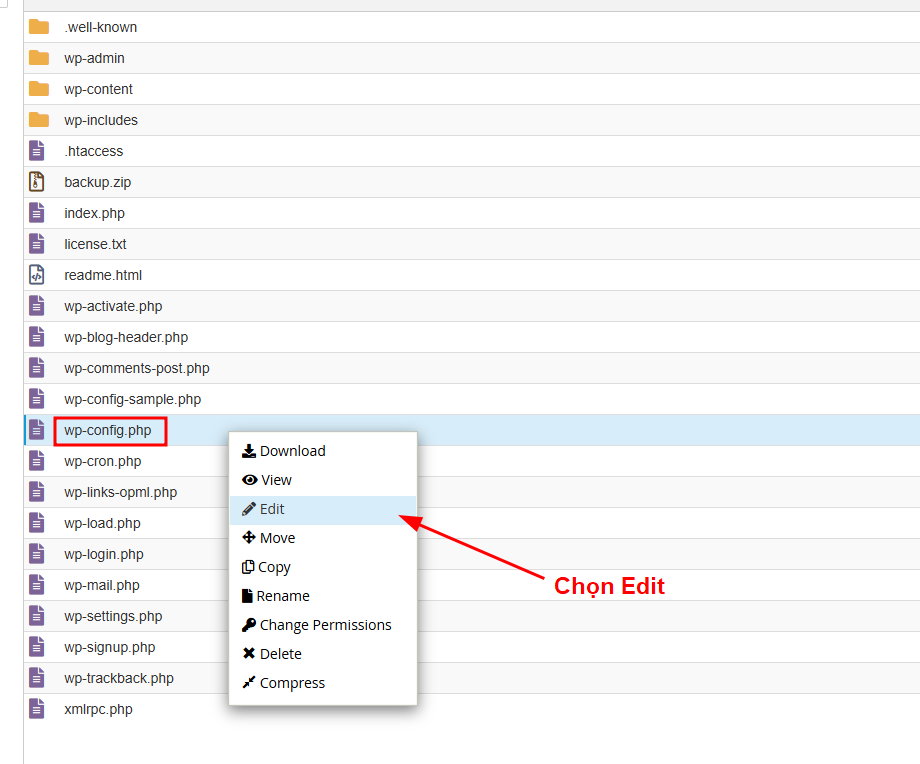
Task: Click the wp-admin folder icon
Action: (x=39, y=58)
